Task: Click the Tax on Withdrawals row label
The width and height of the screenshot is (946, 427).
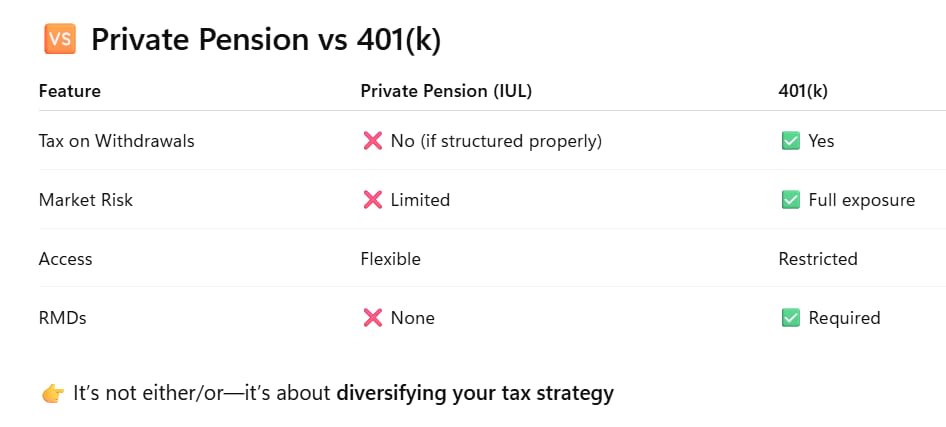Action: (x=116, y=141)
